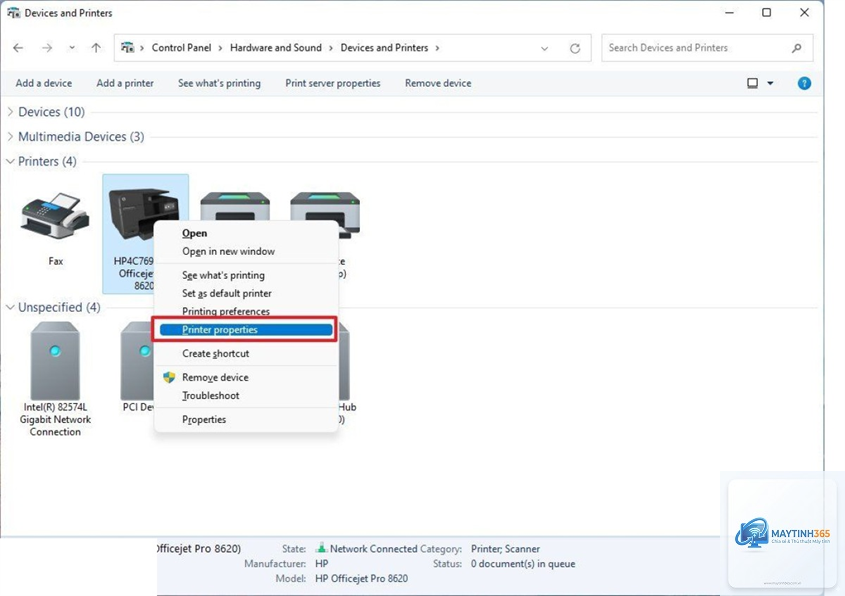This screenshot has width=845, height=596.
Task: Go forward with the right arrow
Action: coord(47,48)
